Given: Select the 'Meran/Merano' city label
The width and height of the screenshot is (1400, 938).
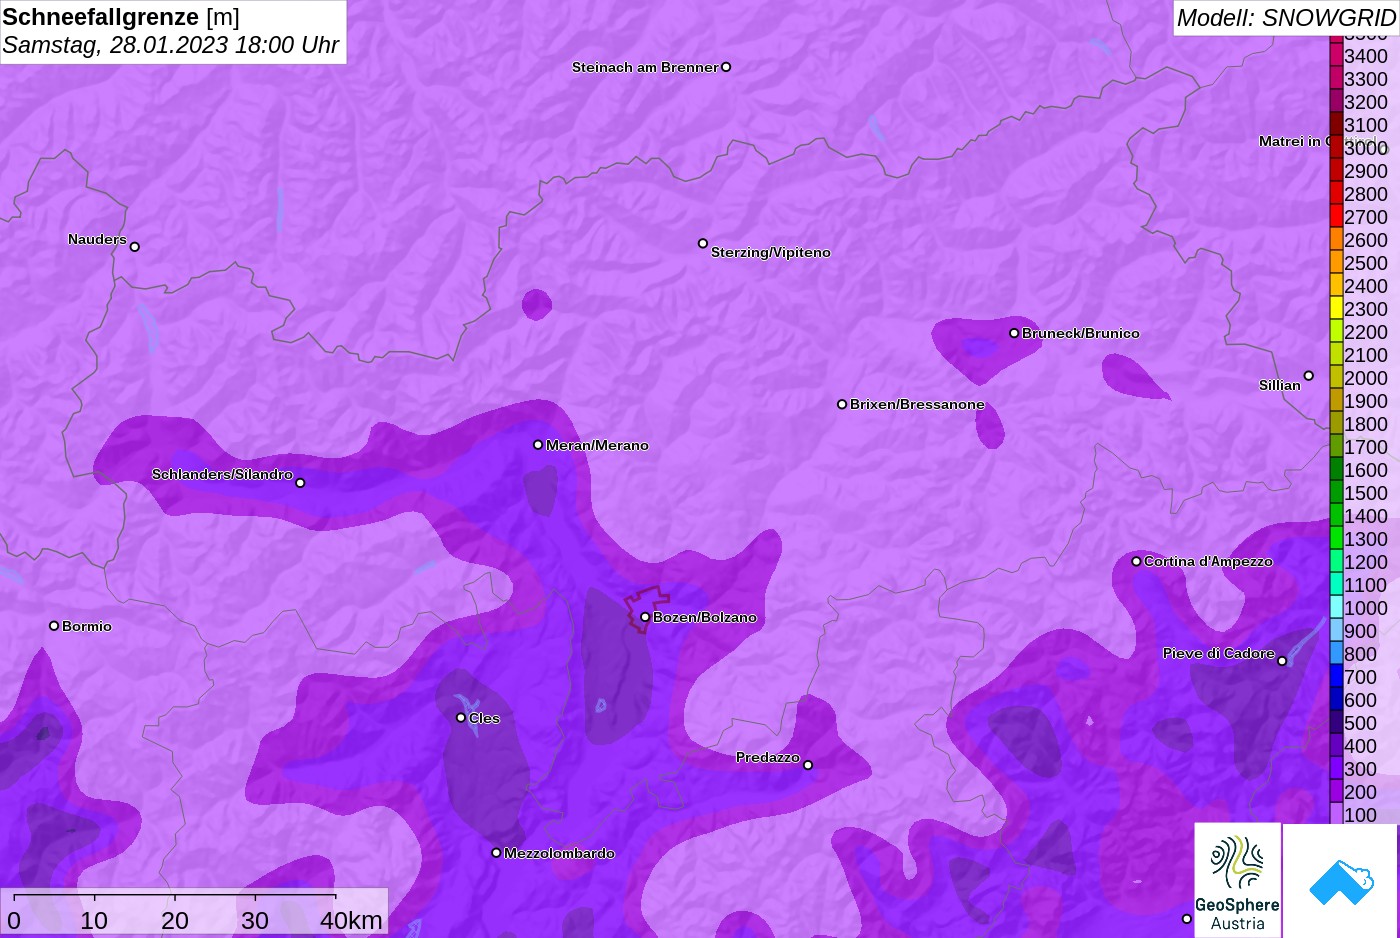Looking at the screenshot, I should click(x=597, y=445).
